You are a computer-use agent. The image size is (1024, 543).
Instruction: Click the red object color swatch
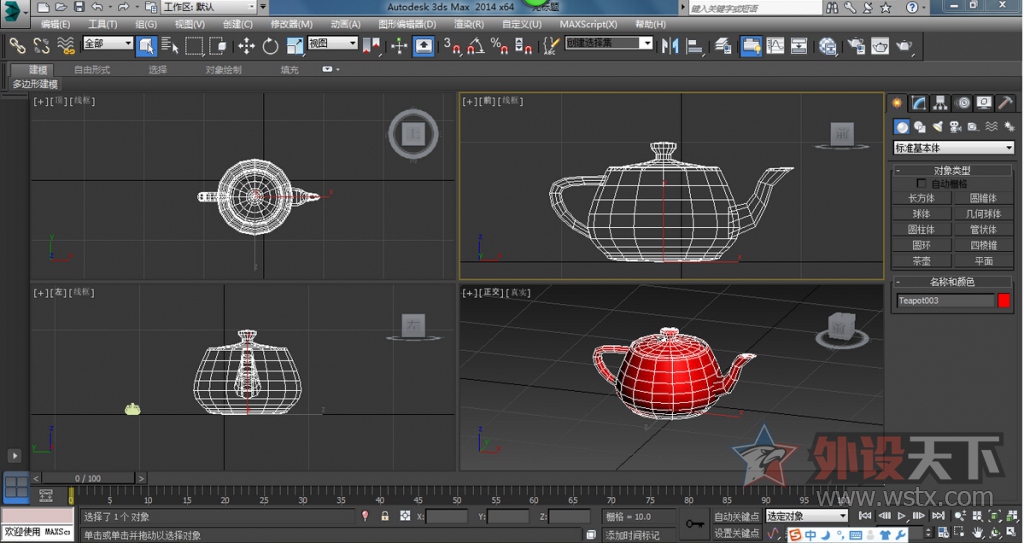(x=1004, y=300)
